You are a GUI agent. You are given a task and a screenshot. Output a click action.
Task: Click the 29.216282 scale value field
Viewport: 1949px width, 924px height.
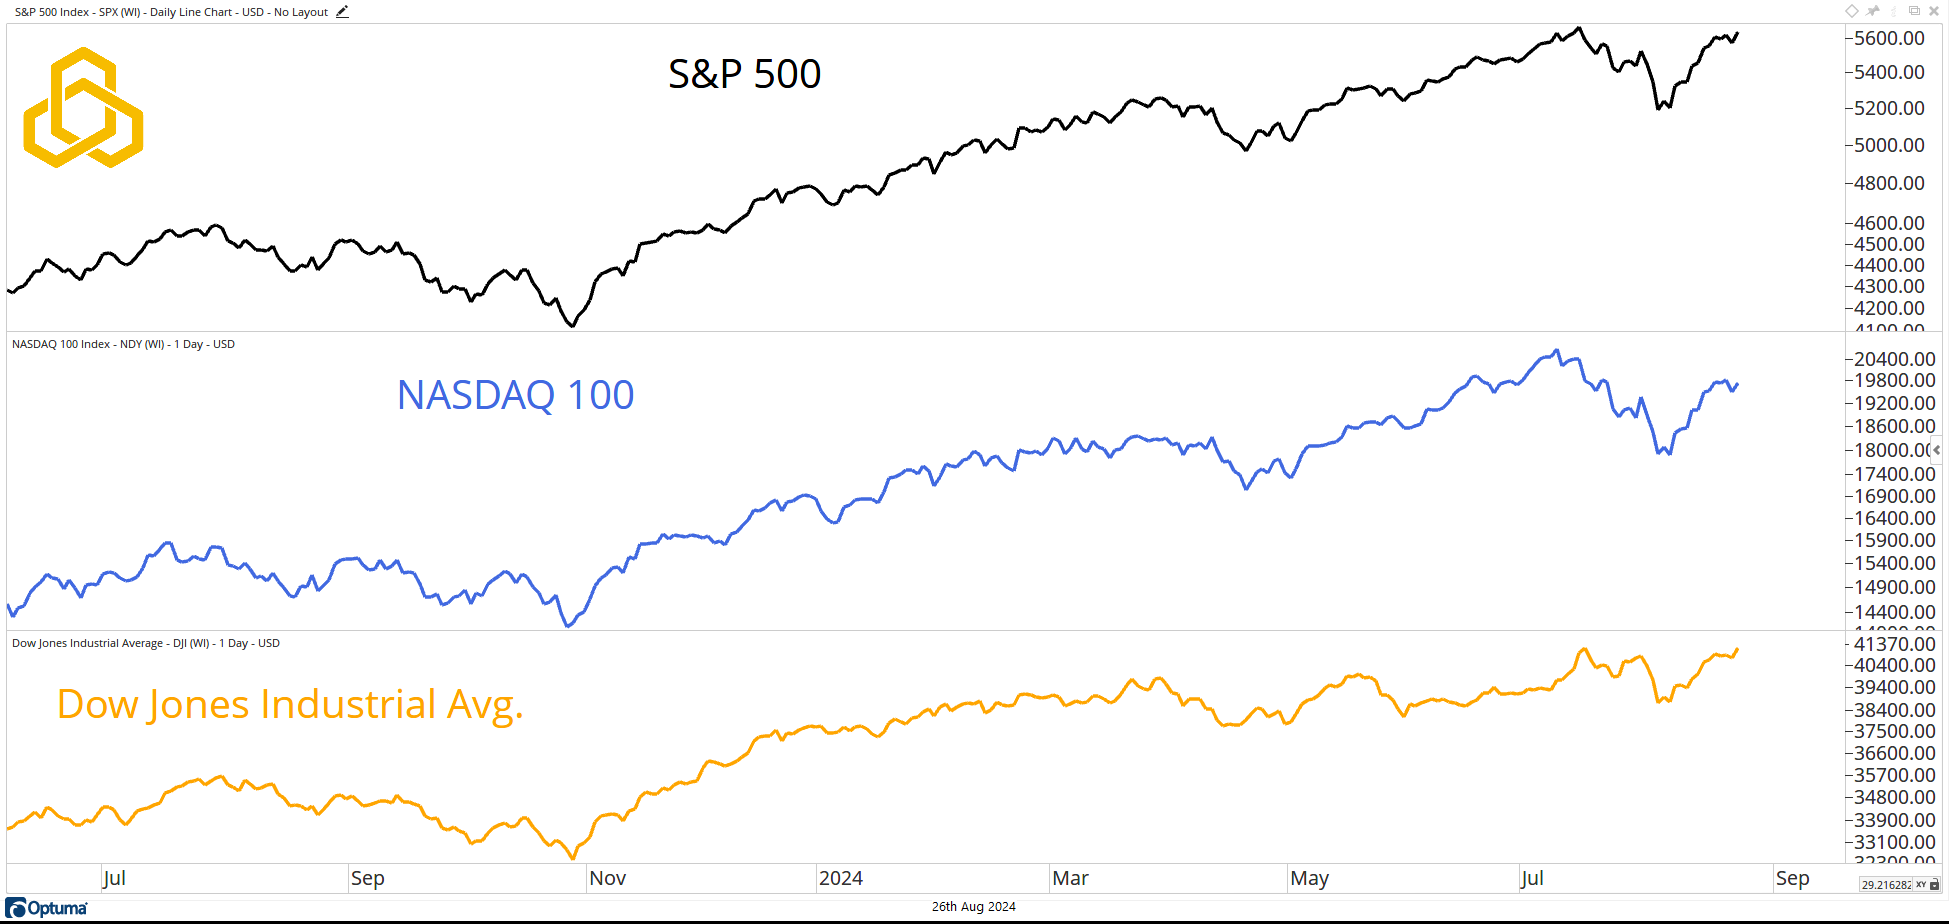click(1886, 885)
